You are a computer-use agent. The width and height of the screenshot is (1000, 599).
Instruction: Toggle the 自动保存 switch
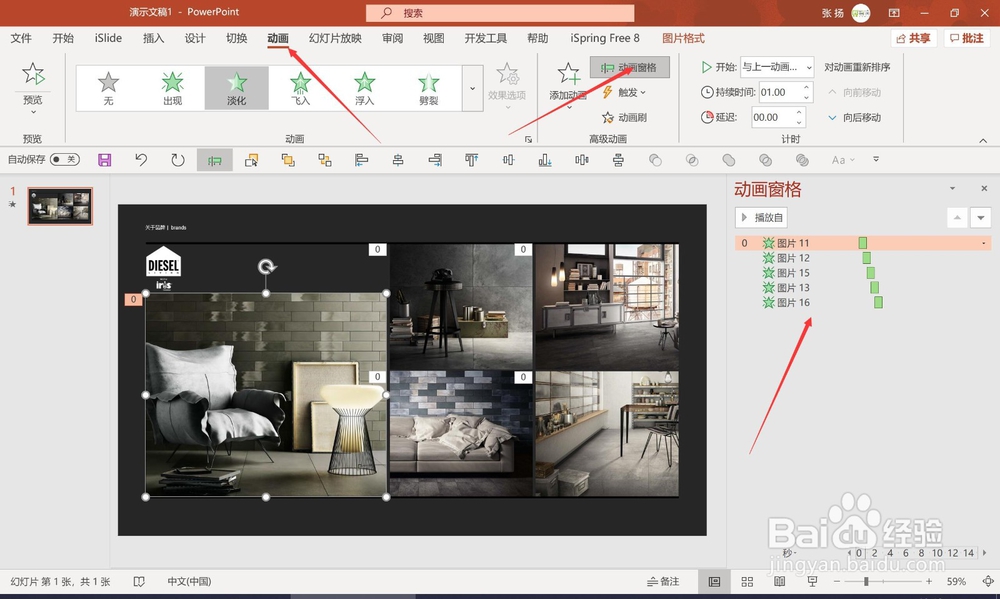64,159
